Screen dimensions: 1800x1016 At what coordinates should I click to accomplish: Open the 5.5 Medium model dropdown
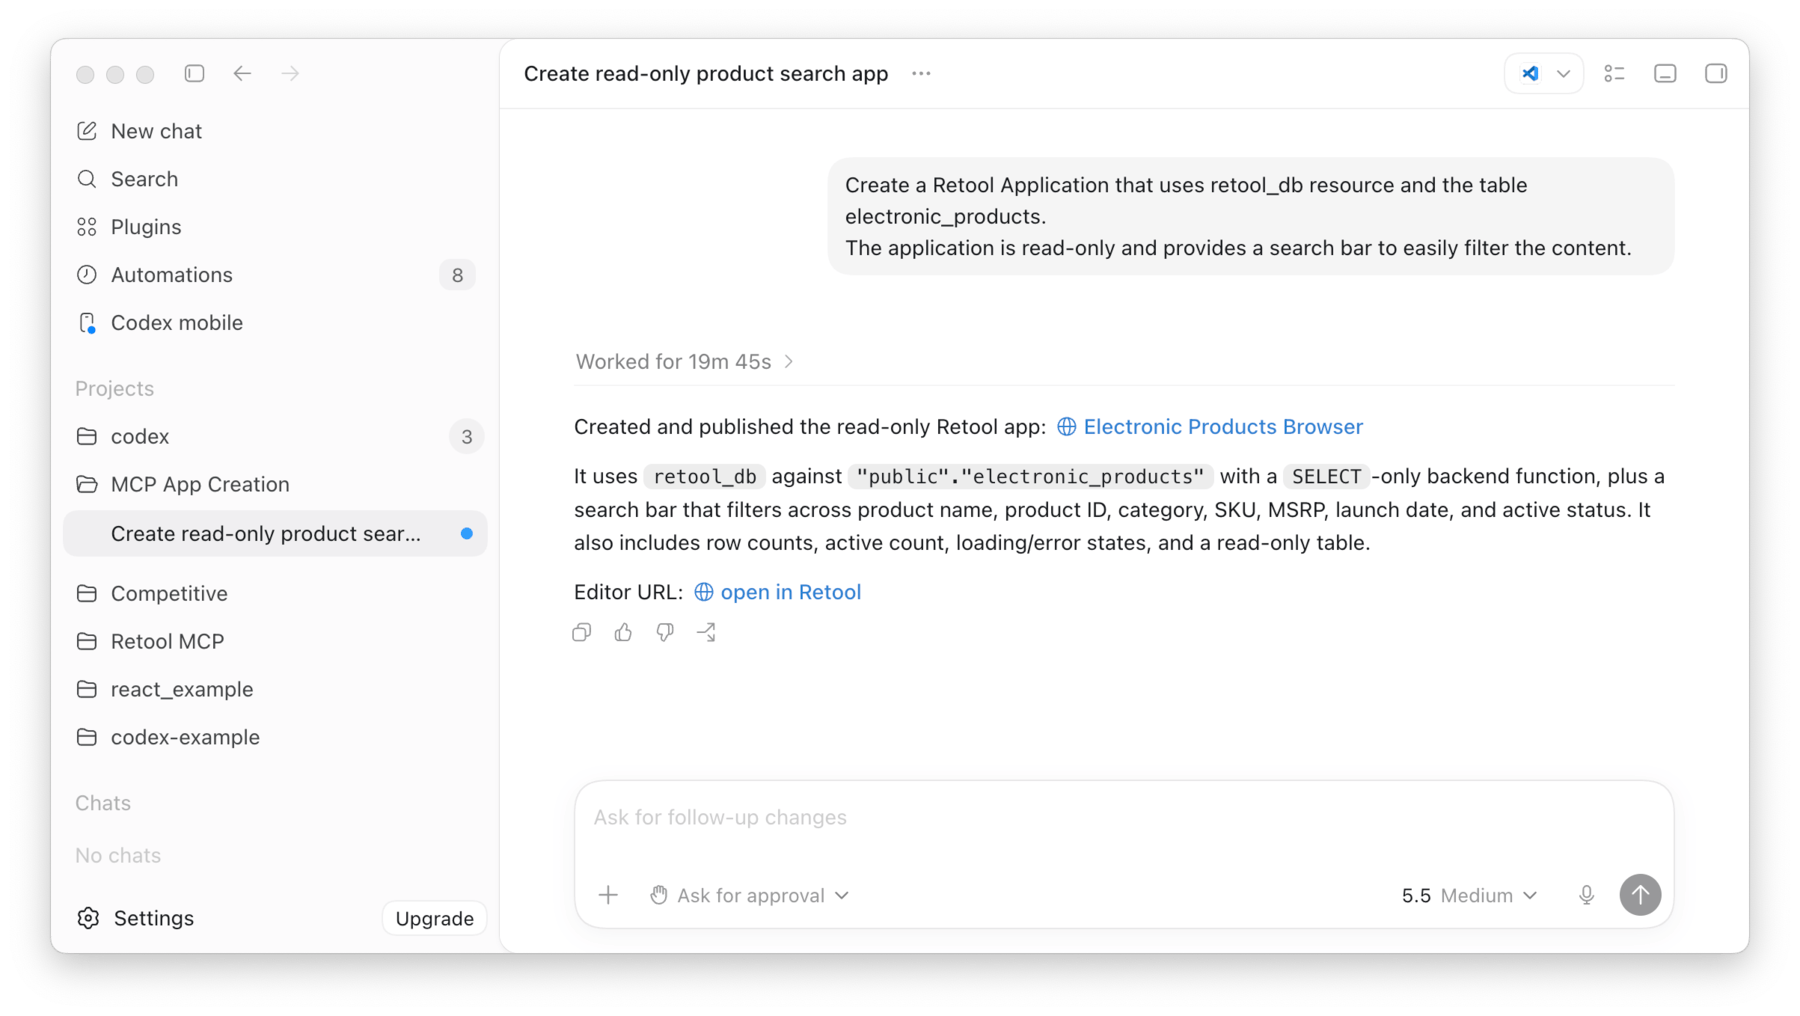pos(1469,895)
